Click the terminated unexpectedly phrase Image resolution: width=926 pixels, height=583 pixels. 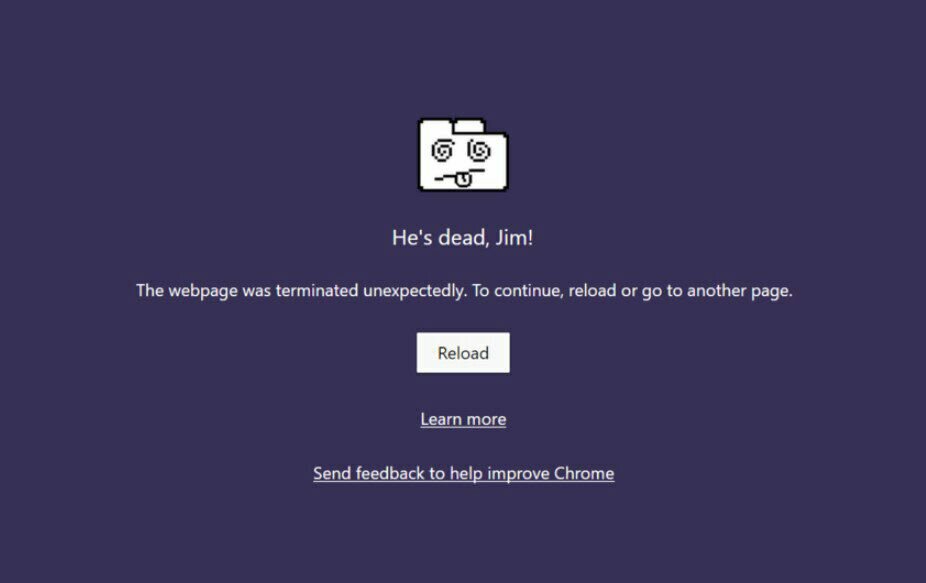(371, 291)
